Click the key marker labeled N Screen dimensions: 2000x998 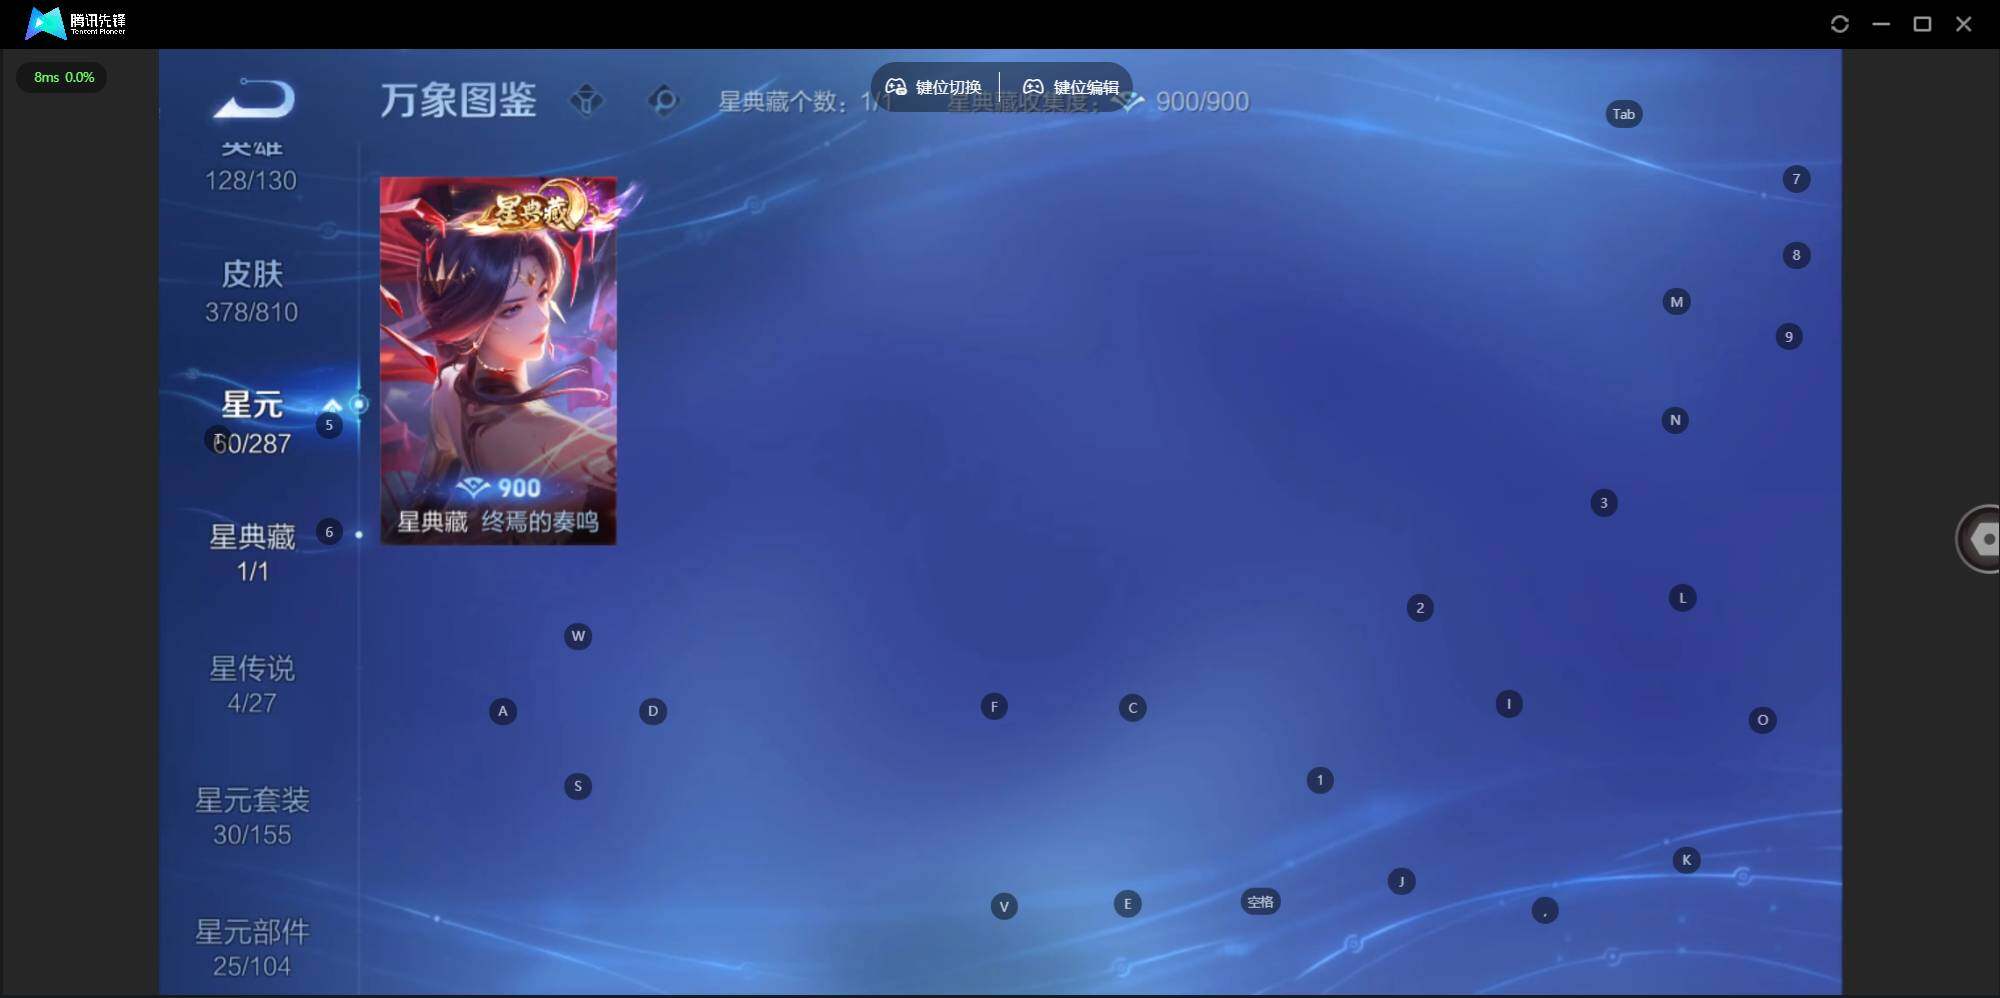[x=1675, y=420]
